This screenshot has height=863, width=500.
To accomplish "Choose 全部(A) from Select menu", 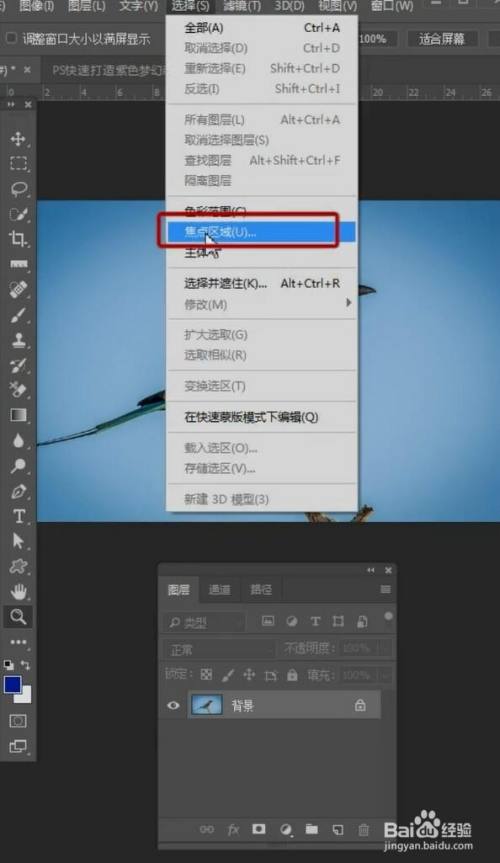I will coord(262,28).
